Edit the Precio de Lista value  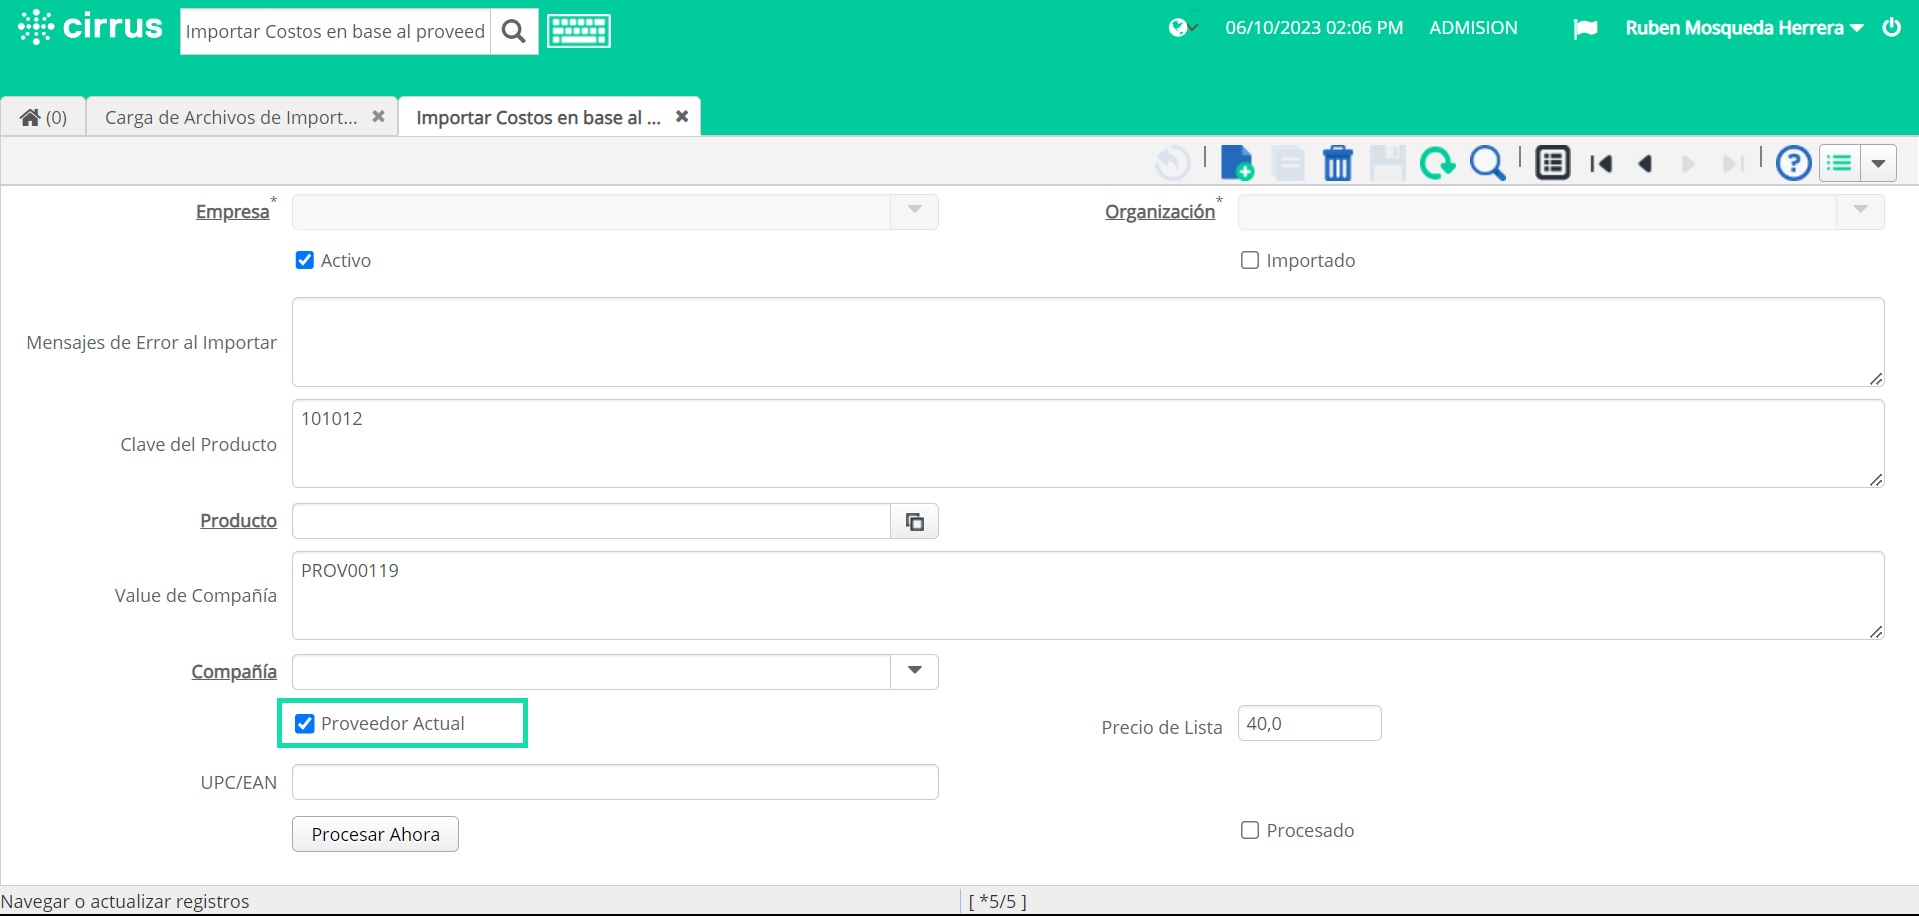click(x=1308, y=723)
